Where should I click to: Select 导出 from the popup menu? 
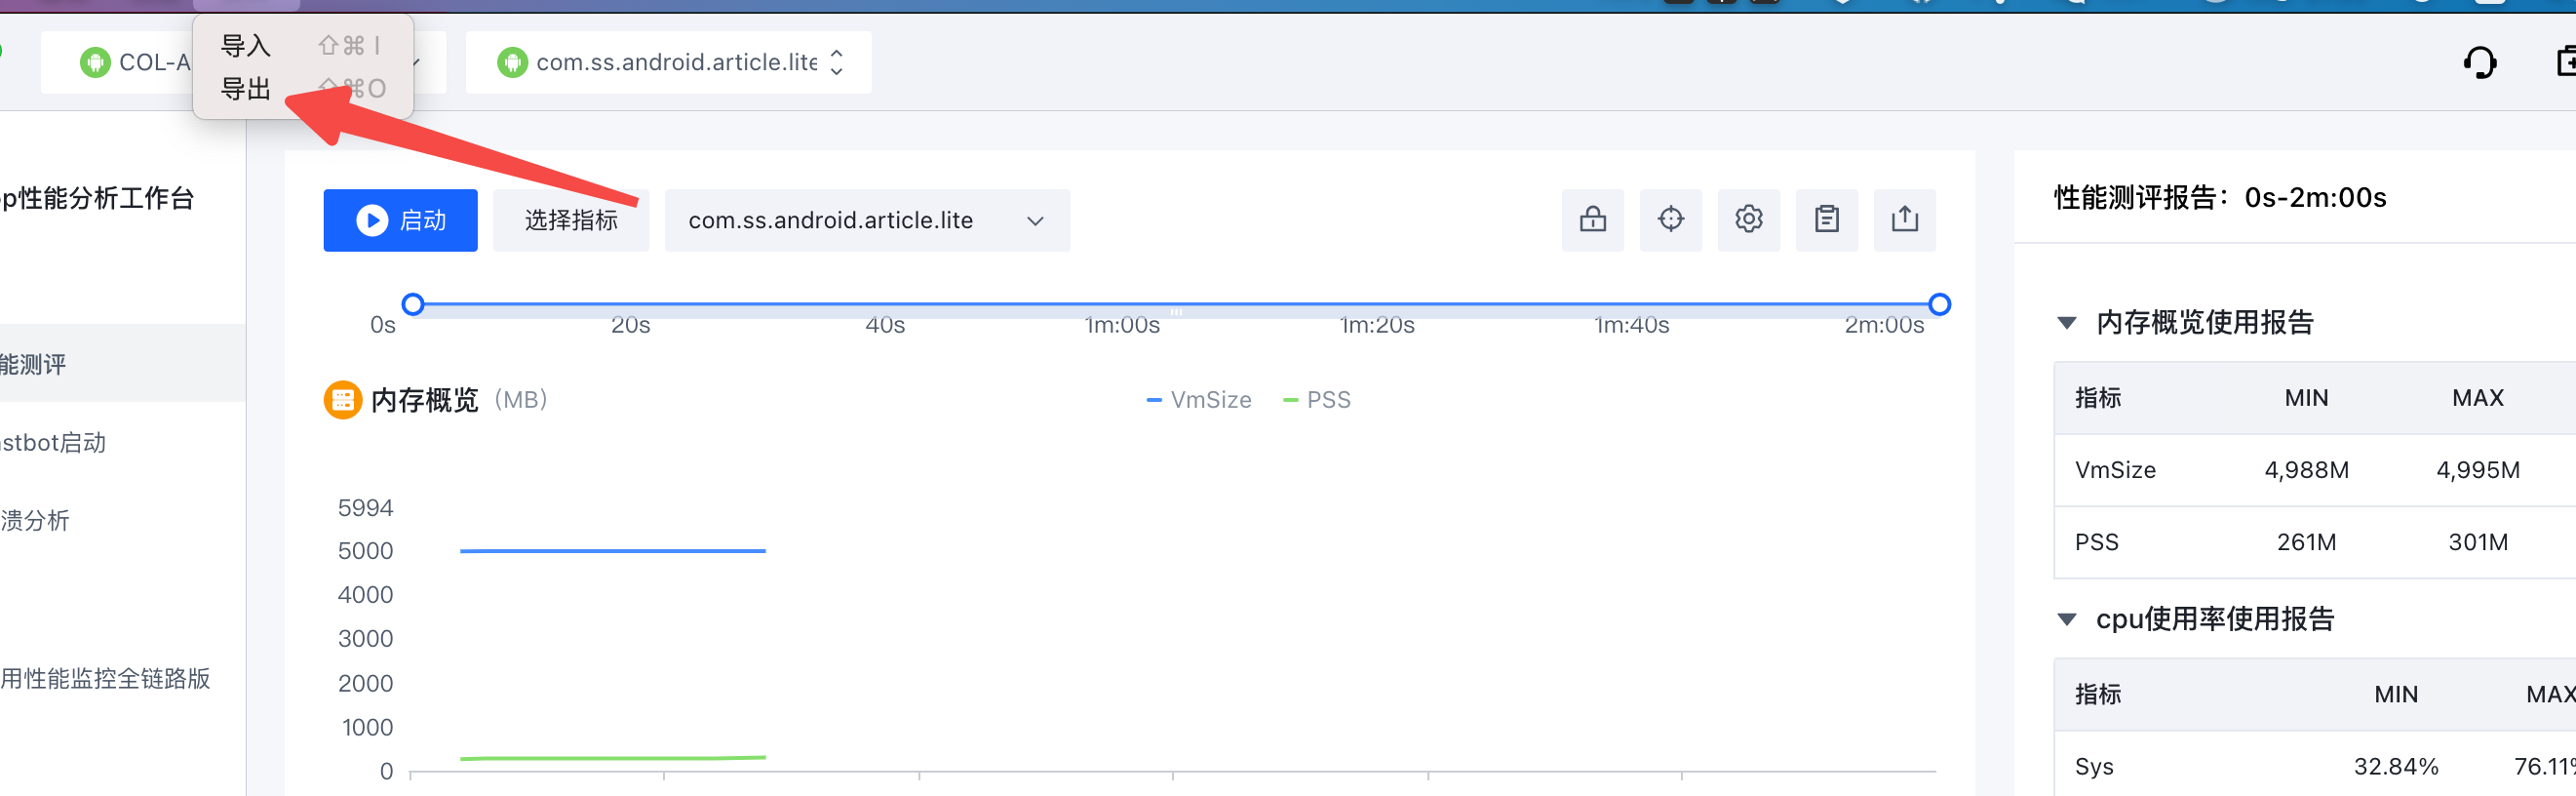302,89
